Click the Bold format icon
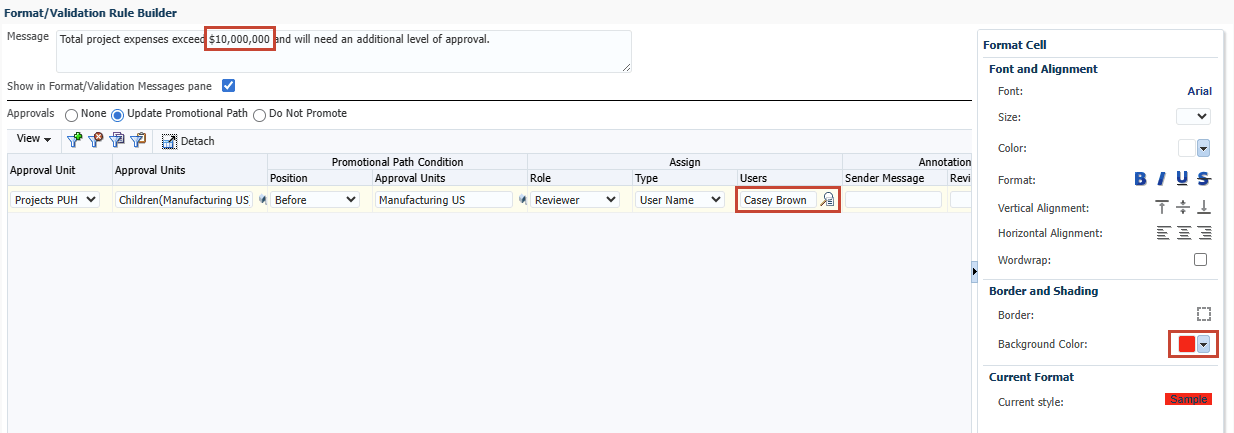 pyautogui.click(x=1141, y=179)
